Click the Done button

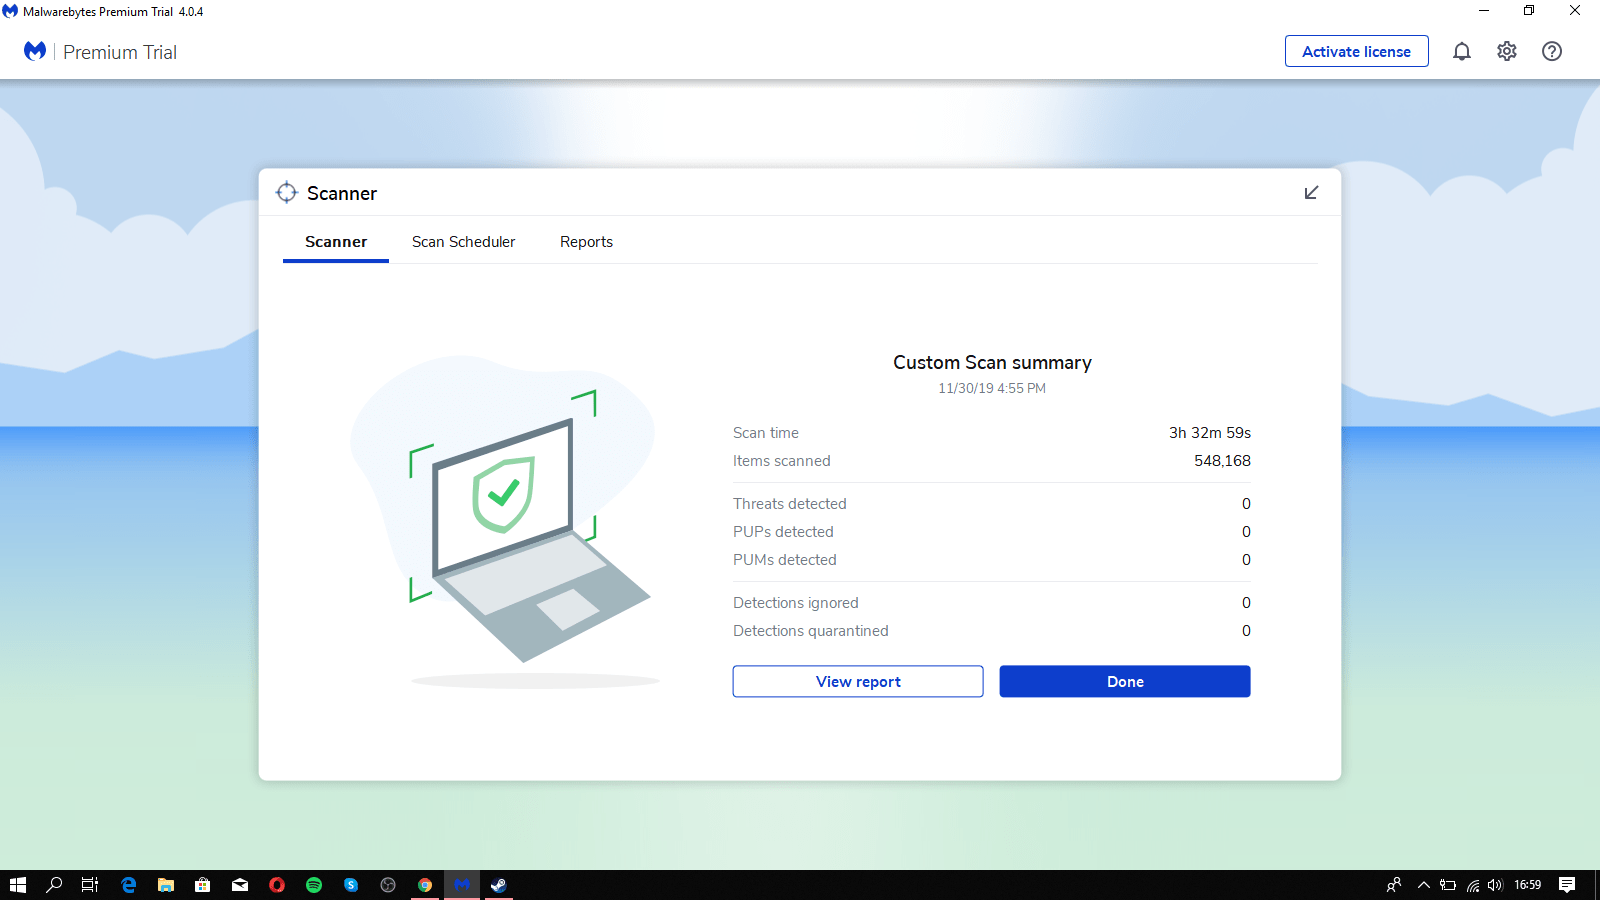click(1125, 681)
